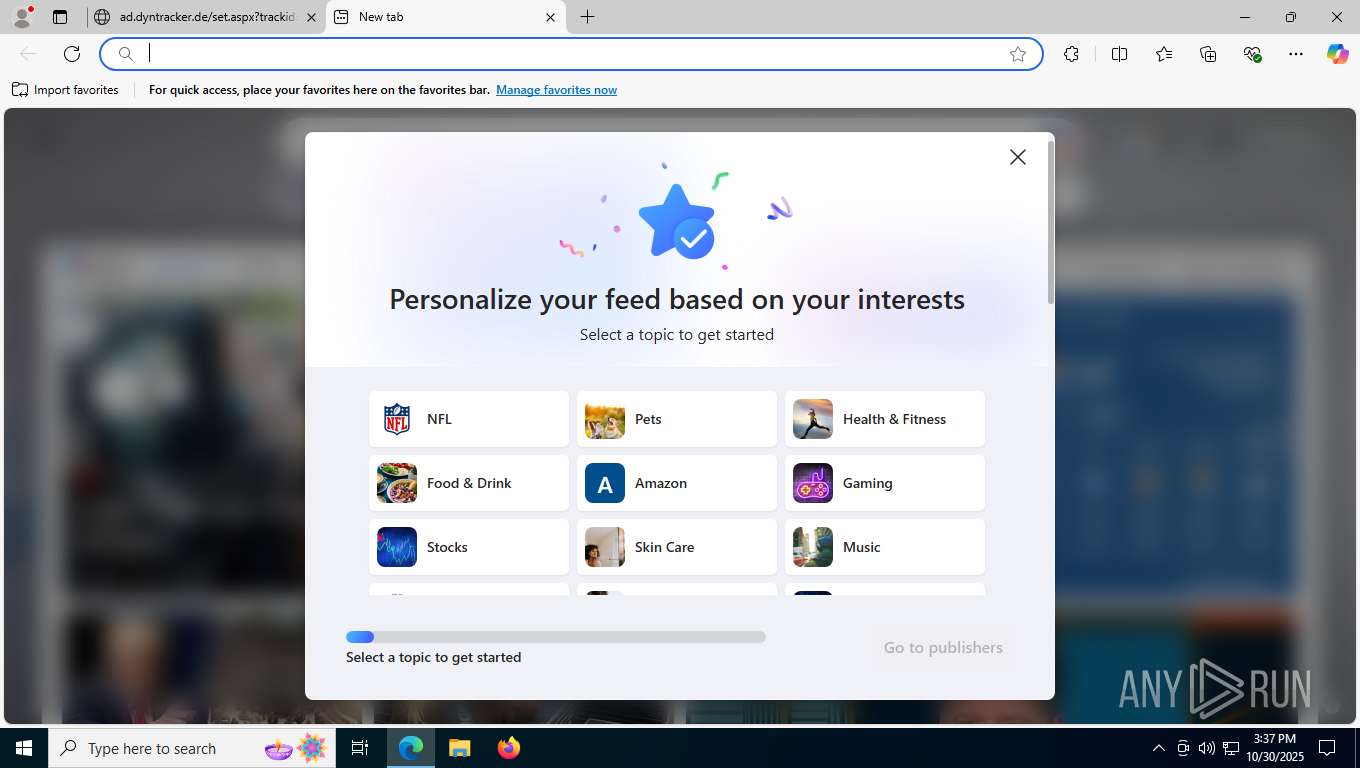Image resolution: width=1360 pixels, height=768 pixels.
Task: Open Favorites list icon
Action: 1164,54
